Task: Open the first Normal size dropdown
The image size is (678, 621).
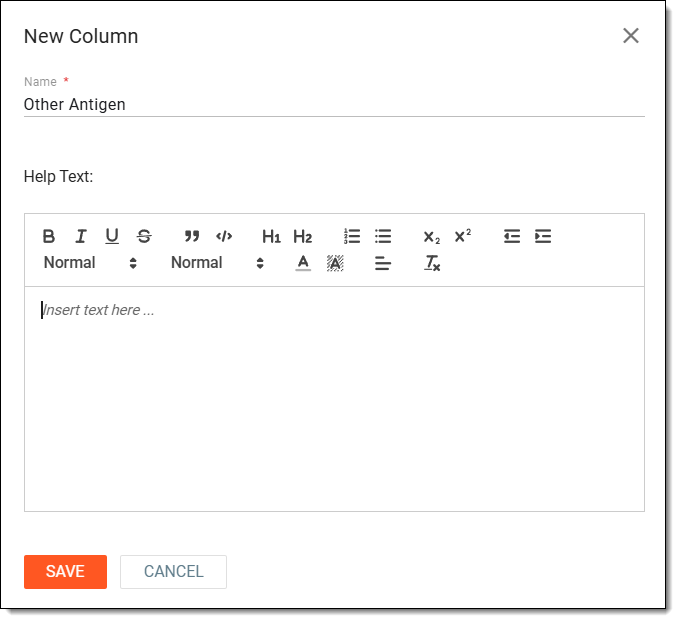Action: [x=90, y=263]
